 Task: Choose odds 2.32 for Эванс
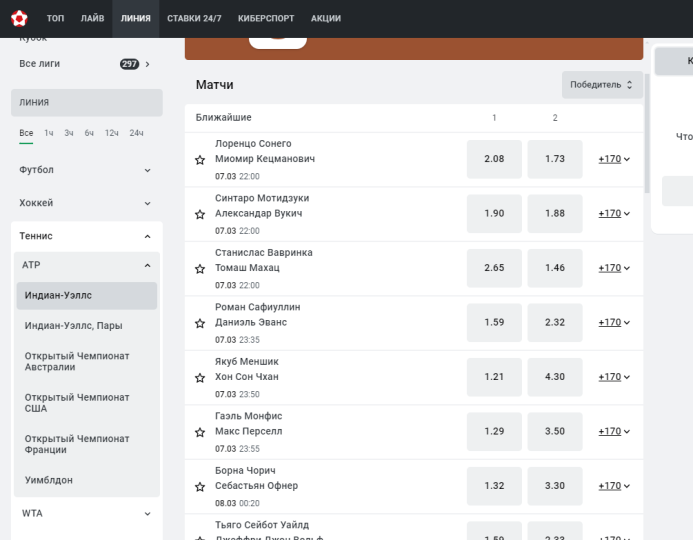pyautogui.click(x=555, y=323)
